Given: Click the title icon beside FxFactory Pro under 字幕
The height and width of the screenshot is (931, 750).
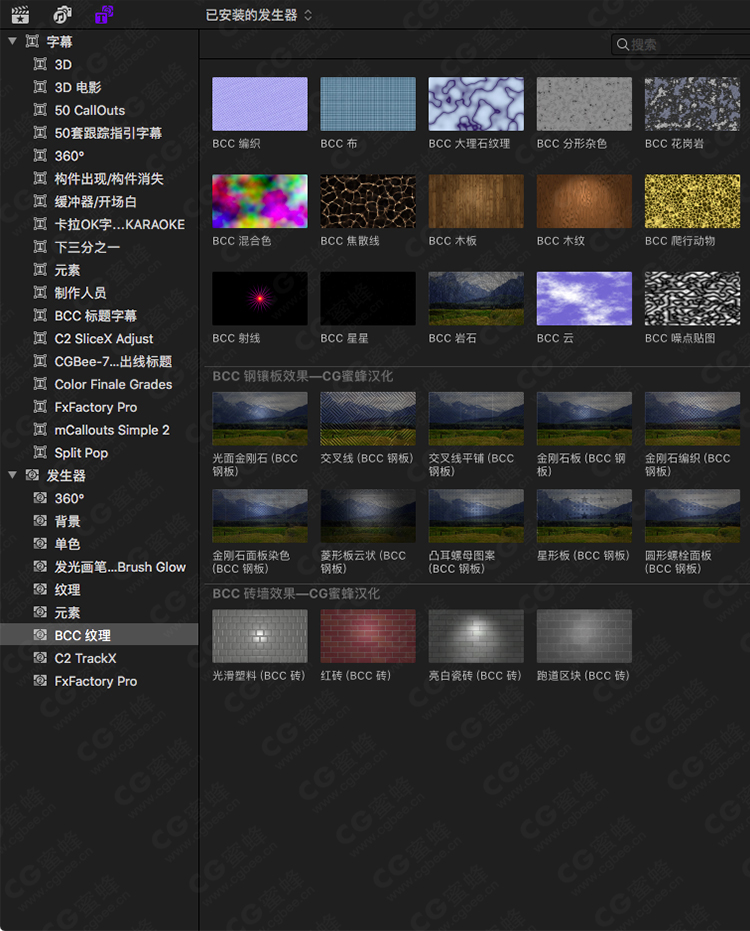Looking at the screenshot, I should pos(40,407).
